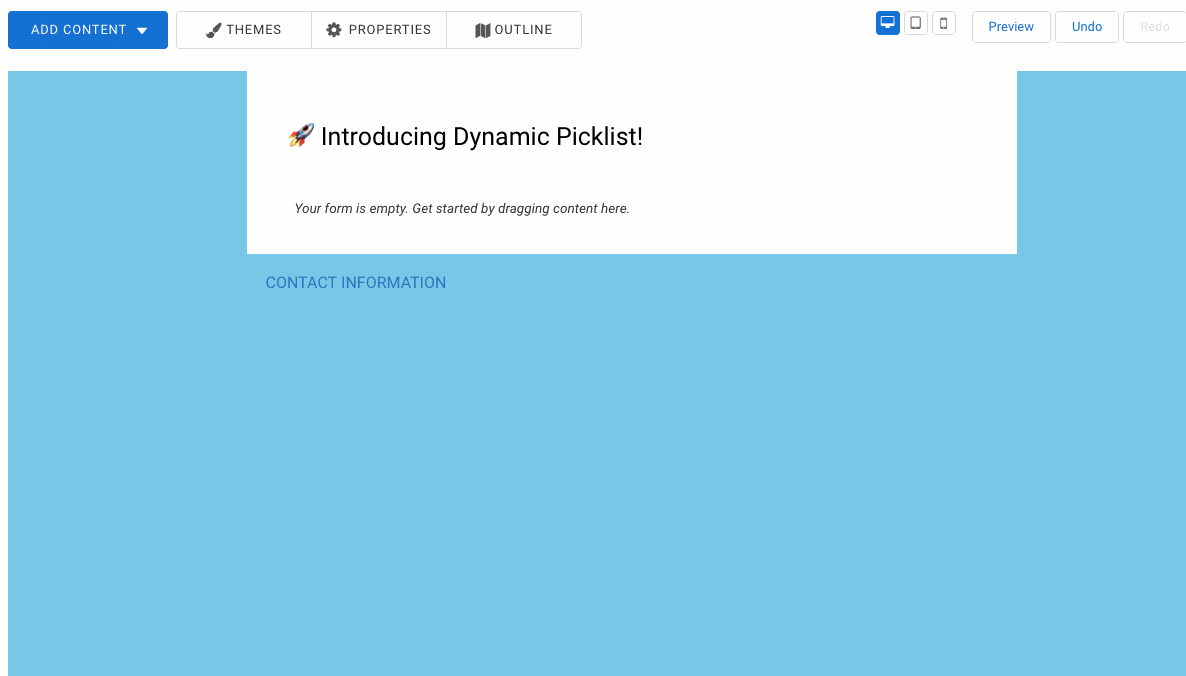Viewport: 1186px width, 676px height.
Task: Click the Preview button
Action: click(1011, 26)
